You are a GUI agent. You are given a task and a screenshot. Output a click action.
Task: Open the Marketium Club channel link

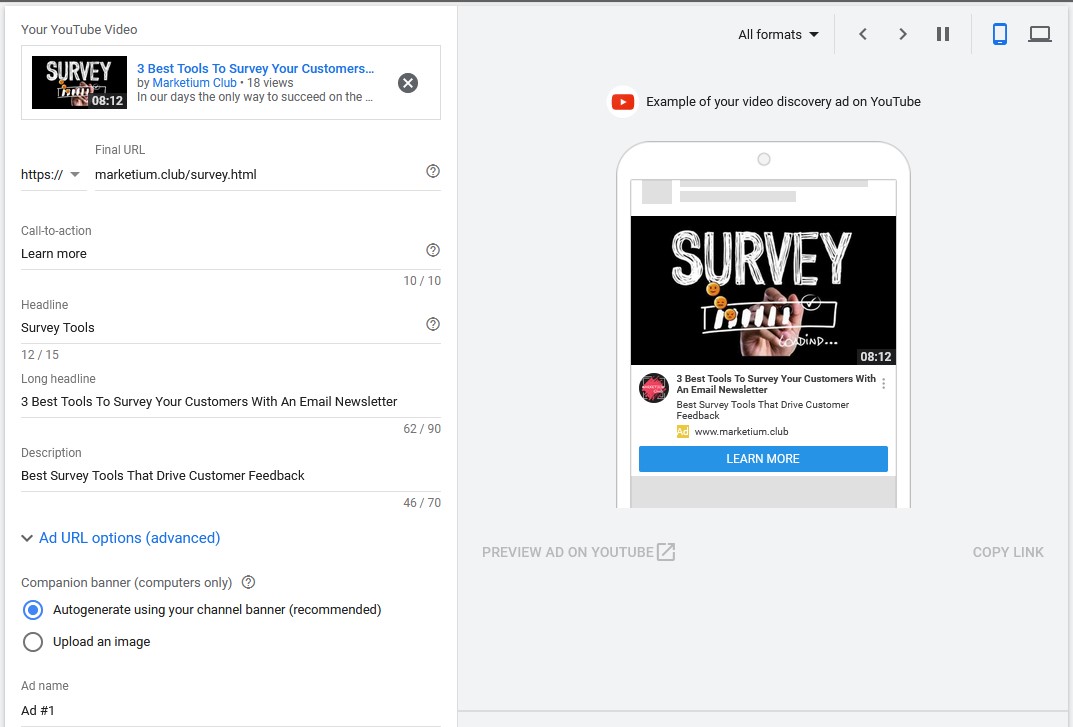(x=194, y=83)
